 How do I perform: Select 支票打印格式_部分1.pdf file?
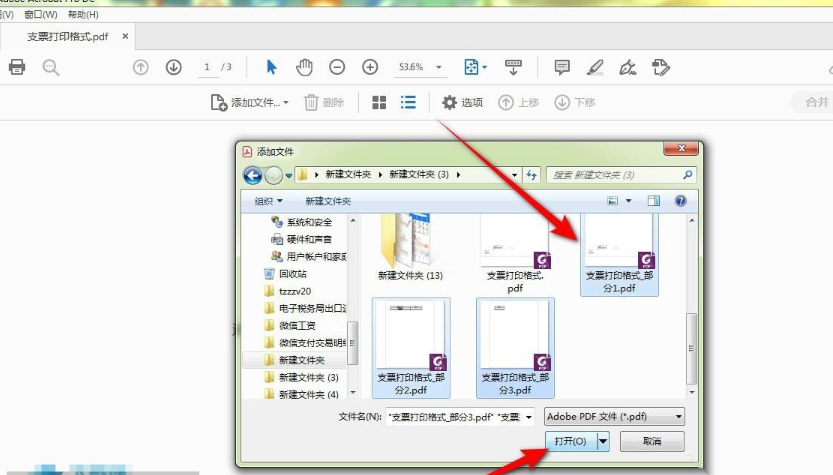(619, 254)
